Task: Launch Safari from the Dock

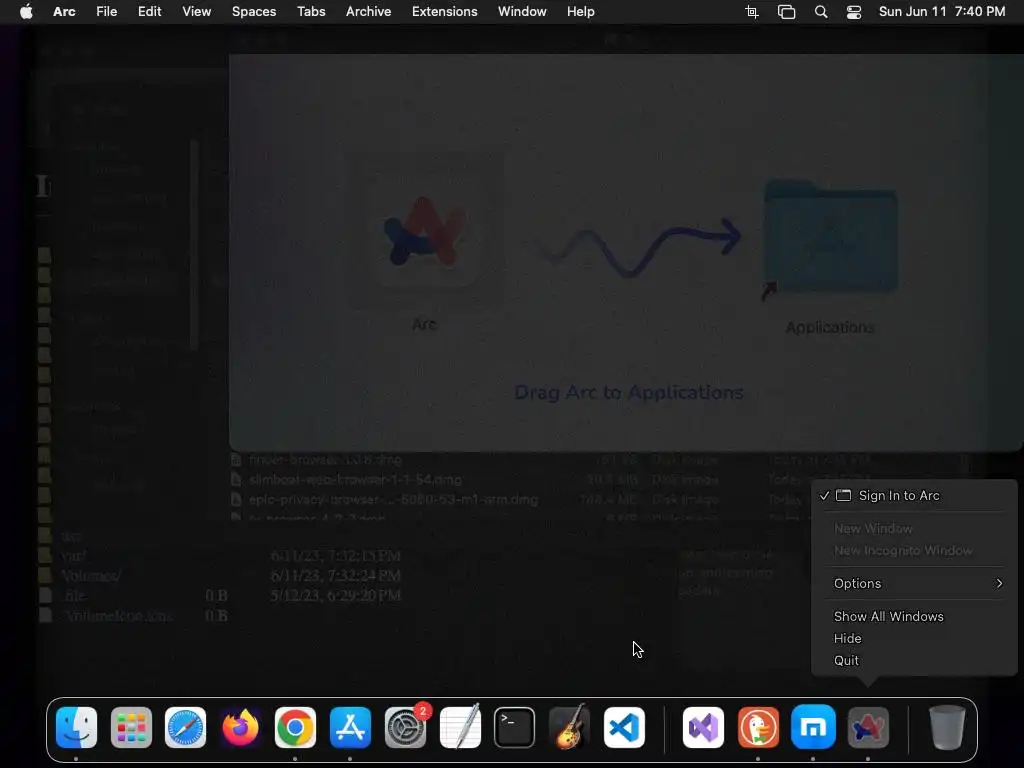Action: (x=185, y=728)
